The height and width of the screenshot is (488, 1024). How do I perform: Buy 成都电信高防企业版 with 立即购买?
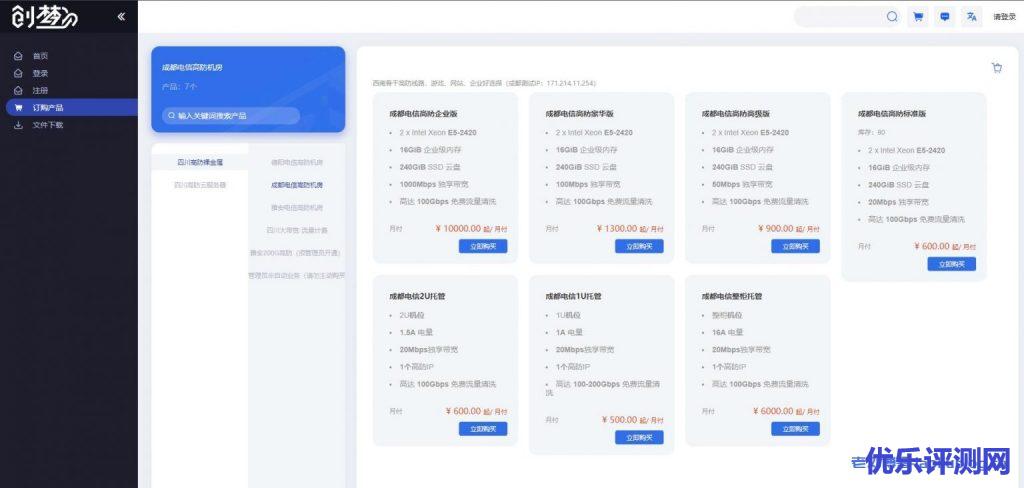pos(483,246)
